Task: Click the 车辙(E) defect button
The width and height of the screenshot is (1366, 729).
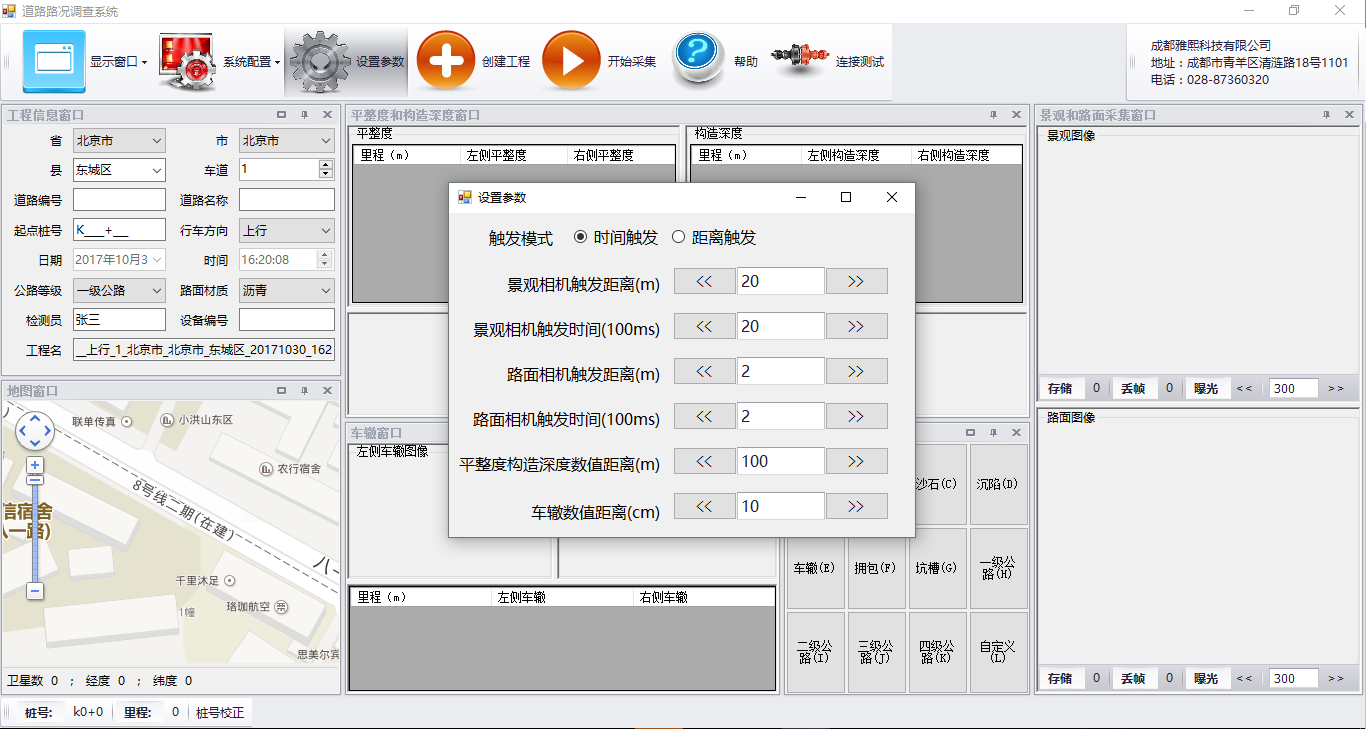Action: [815, 568]
